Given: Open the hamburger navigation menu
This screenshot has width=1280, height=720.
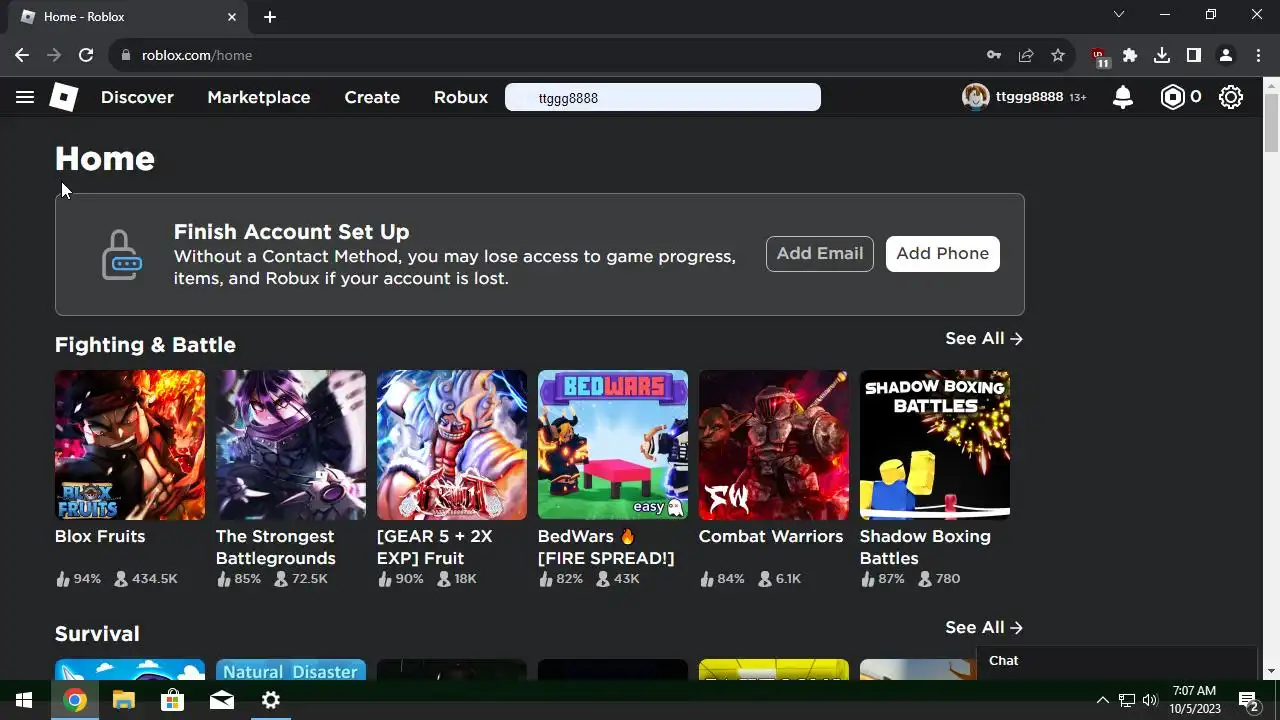Looking at the screenshot, I should (25, 97).
